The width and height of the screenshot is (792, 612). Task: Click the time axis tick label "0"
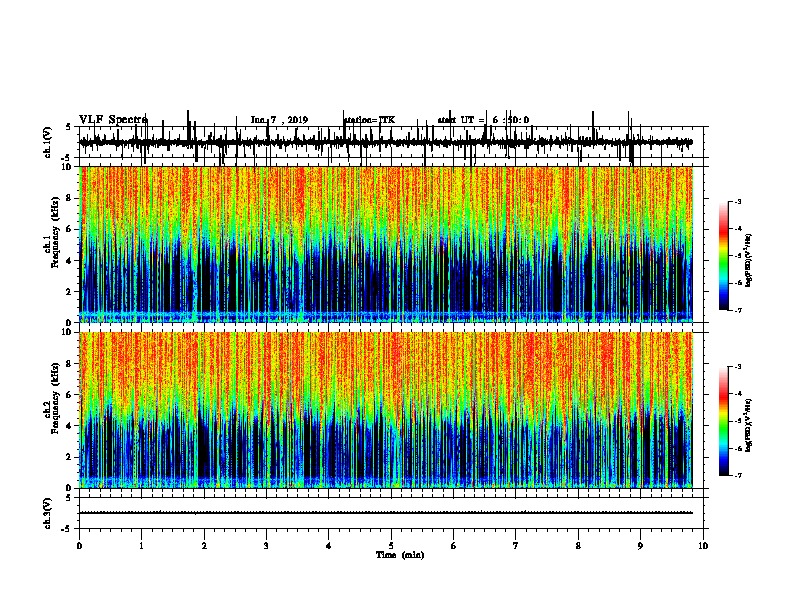pos(79,545)
